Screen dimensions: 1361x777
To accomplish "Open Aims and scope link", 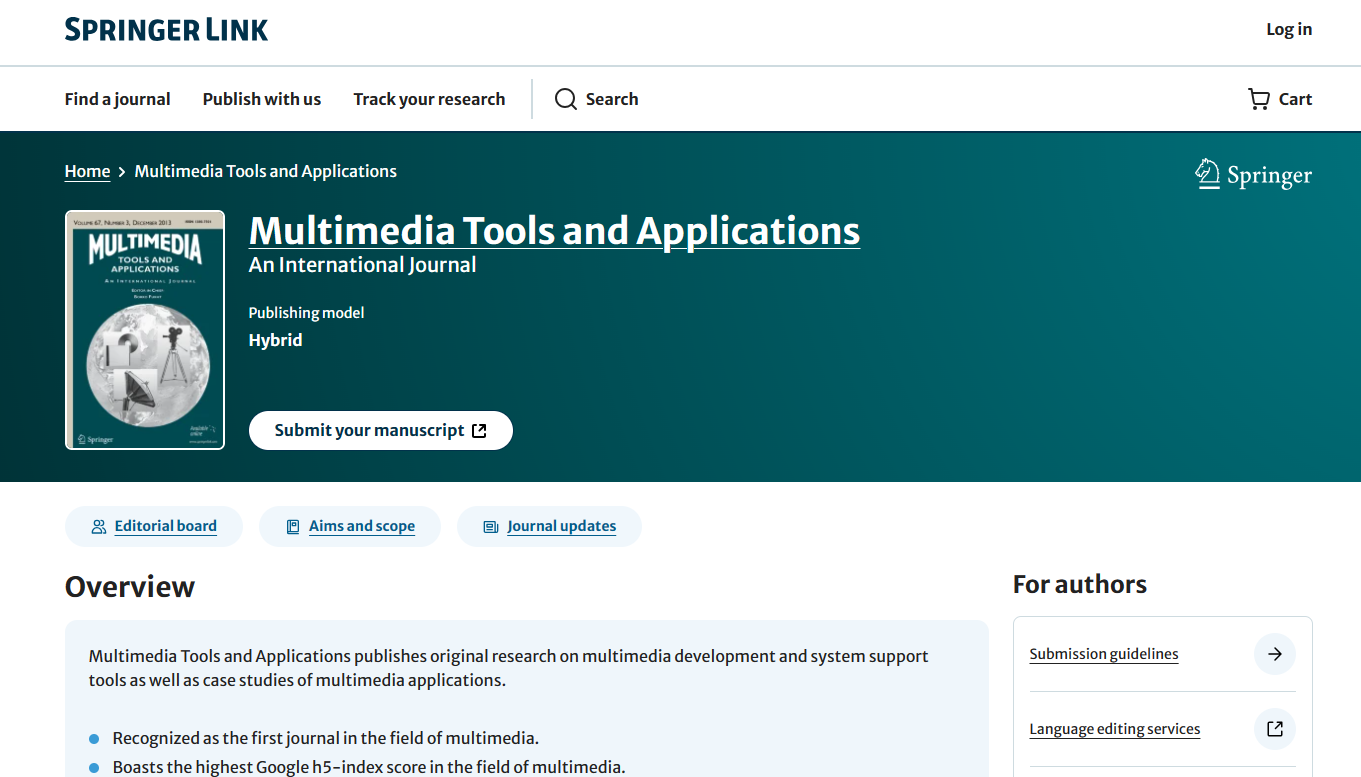I will coord(362,526).
